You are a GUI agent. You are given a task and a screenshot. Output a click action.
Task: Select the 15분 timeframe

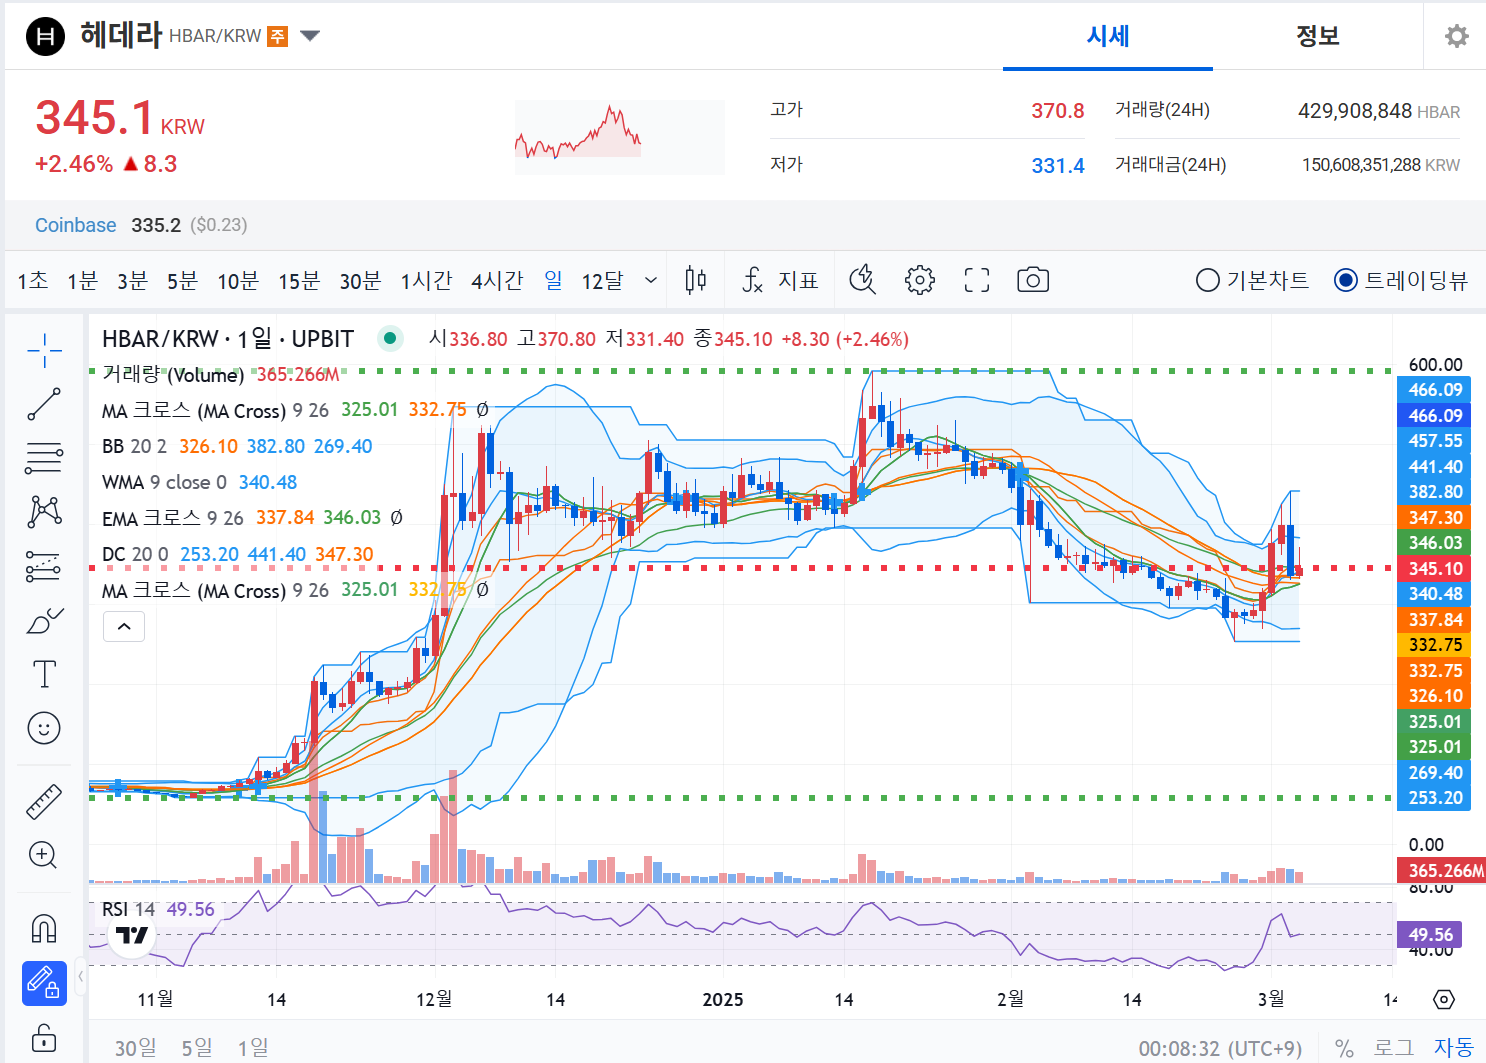[299, 281]
